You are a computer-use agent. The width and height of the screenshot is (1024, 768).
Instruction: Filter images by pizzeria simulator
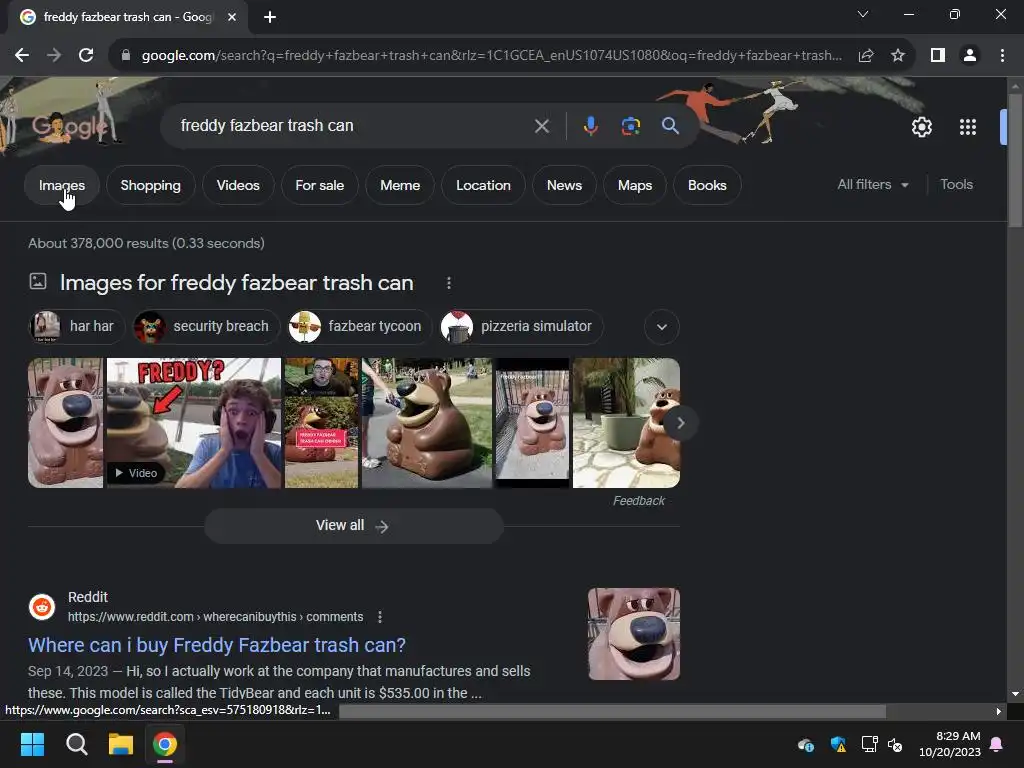(x=521, y=327)
